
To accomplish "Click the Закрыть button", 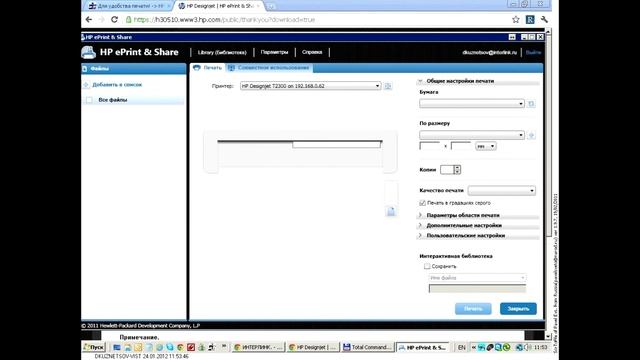I will tap(518, 309).
